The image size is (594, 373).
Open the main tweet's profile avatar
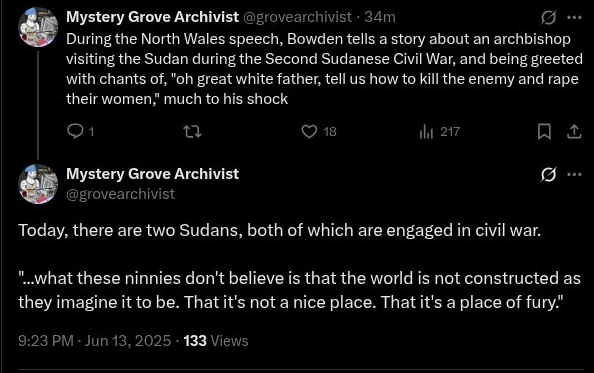(x=38, y=184)
